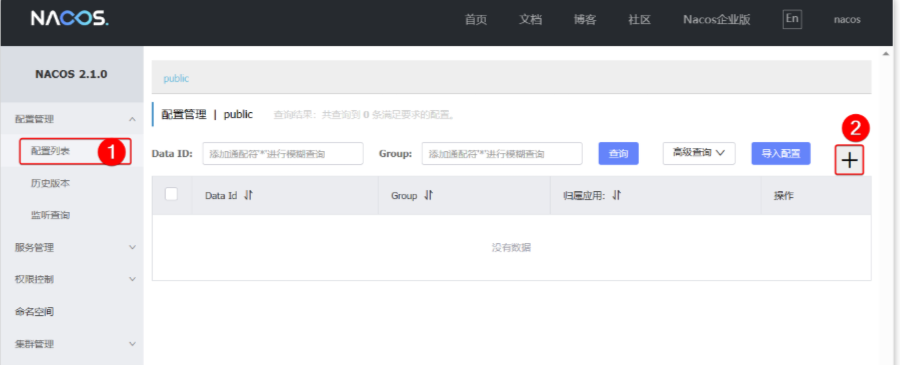
Task: Go to 首页 in top navigation
Action: pos(476,20)
